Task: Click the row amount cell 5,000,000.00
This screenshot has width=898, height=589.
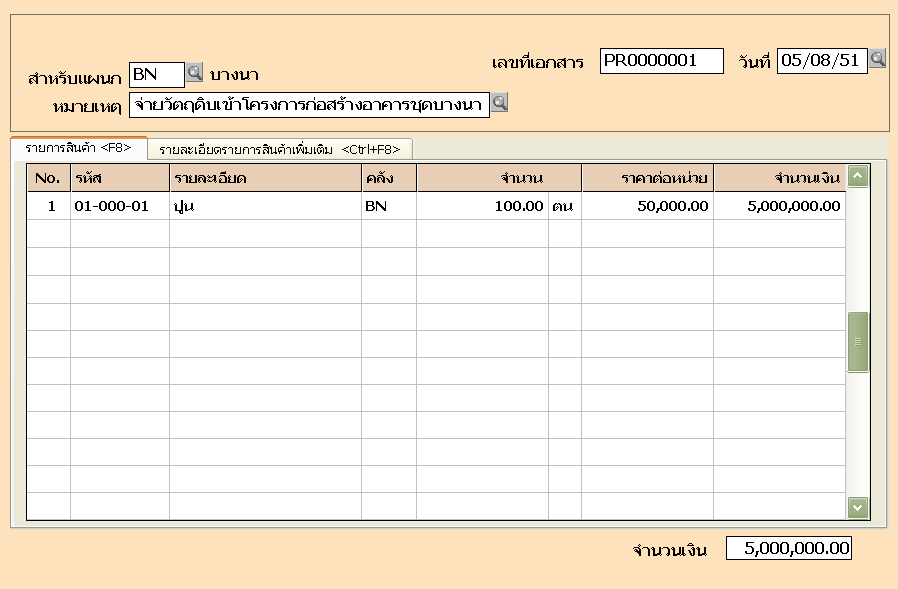Action: (778, 206)
